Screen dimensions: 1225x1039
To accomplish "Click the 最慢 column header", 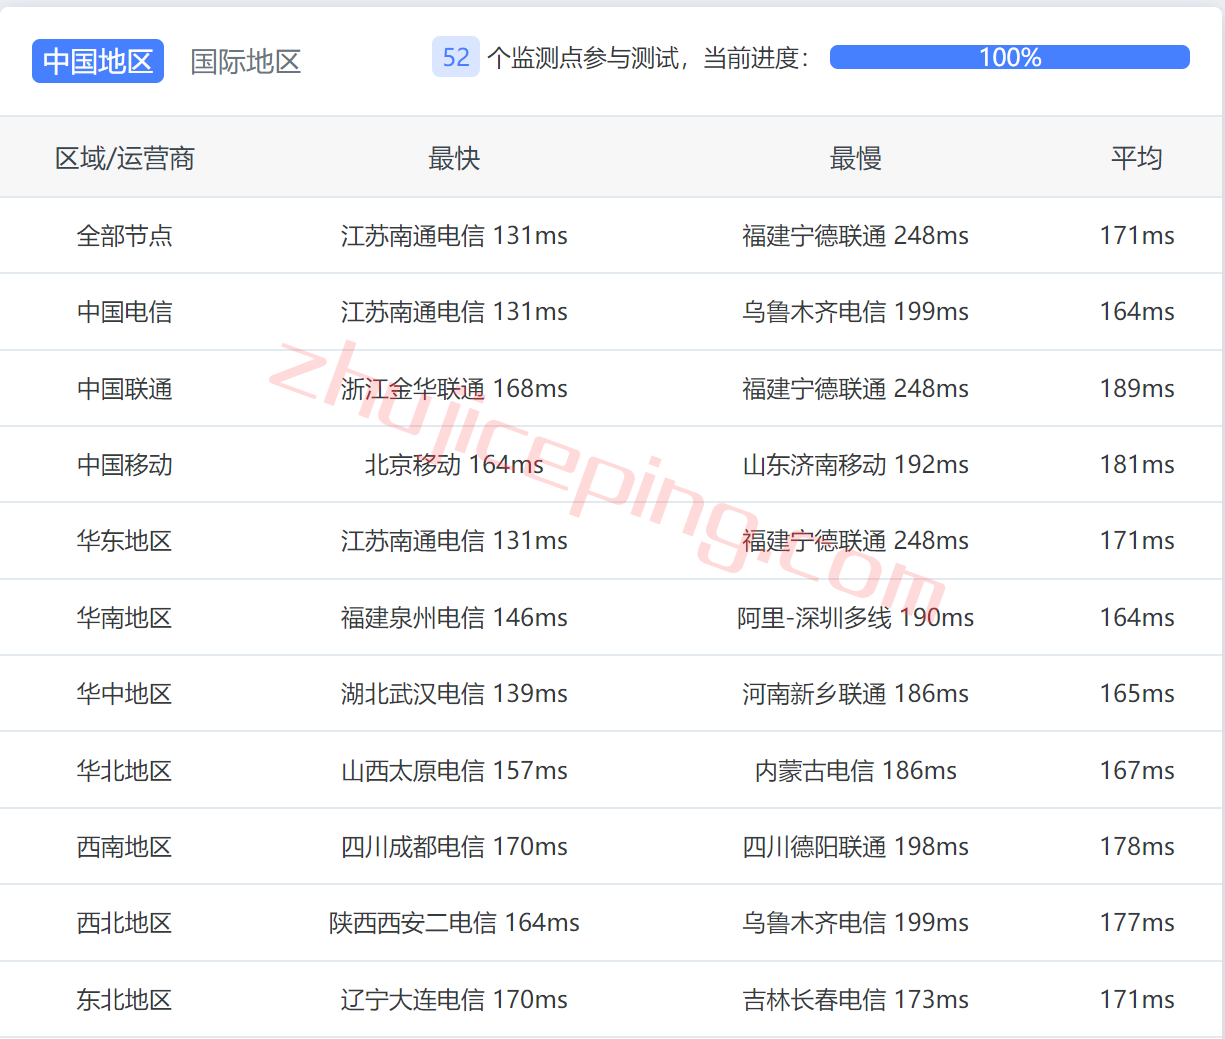I will point(855,158).
